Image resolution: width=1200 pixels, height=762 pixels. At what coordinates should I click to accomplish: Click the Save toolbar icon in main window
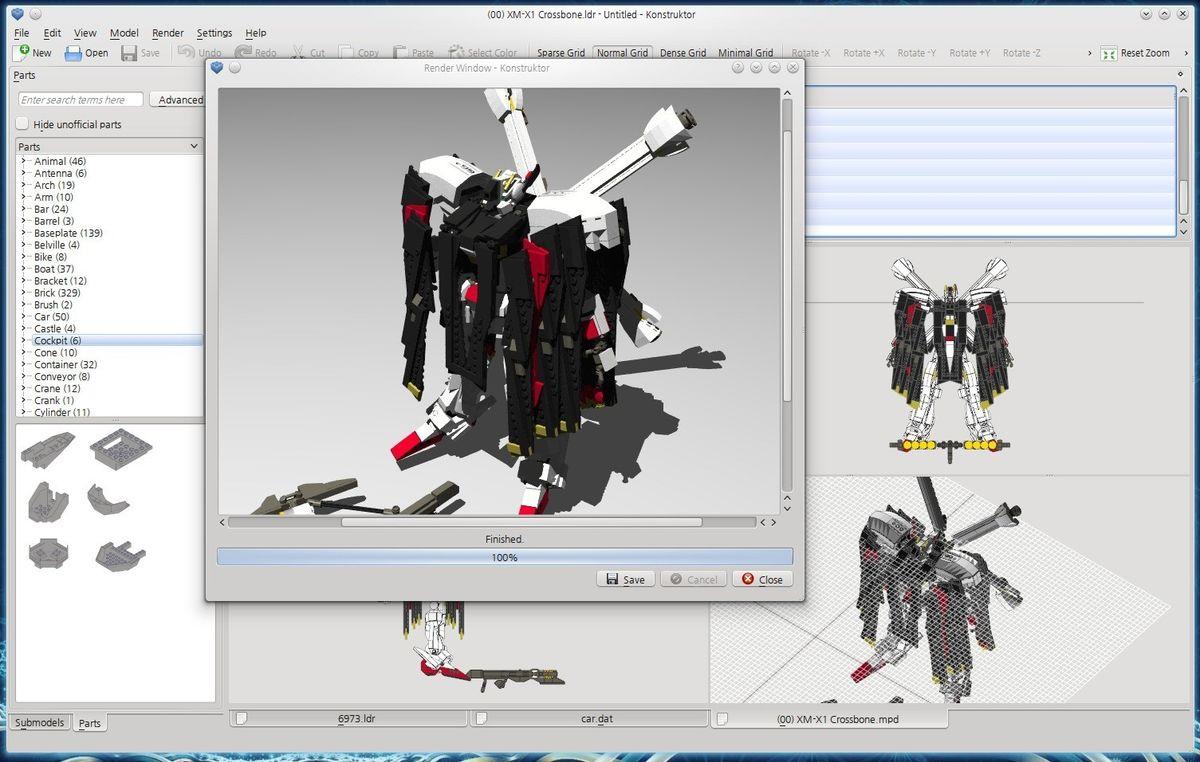click(x=129, y=53)
